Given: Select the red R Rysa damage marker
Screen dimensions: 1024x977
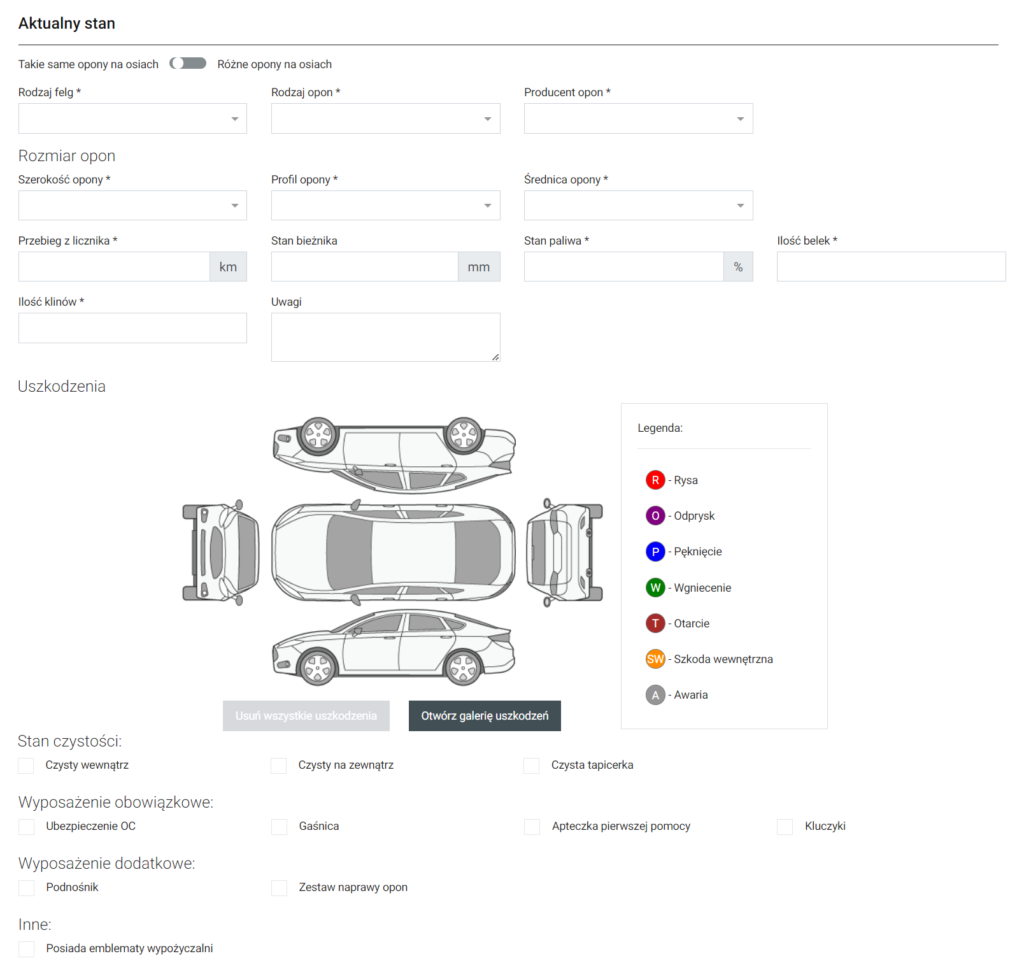Looking at the screenshot, I should pyautogui.click(x=655, y=480).
